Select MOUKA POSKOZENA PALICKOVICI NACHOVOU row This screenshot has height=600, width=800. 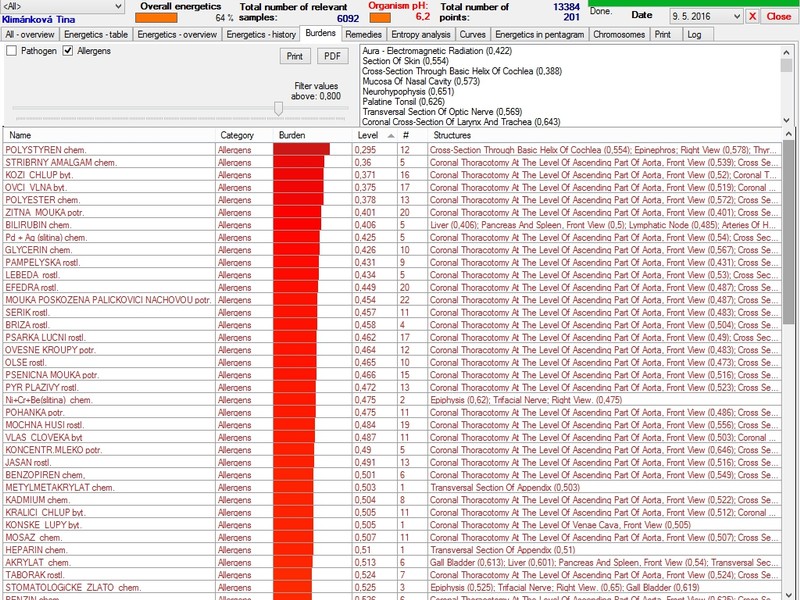pyautogui.click(x=392, y=300)
